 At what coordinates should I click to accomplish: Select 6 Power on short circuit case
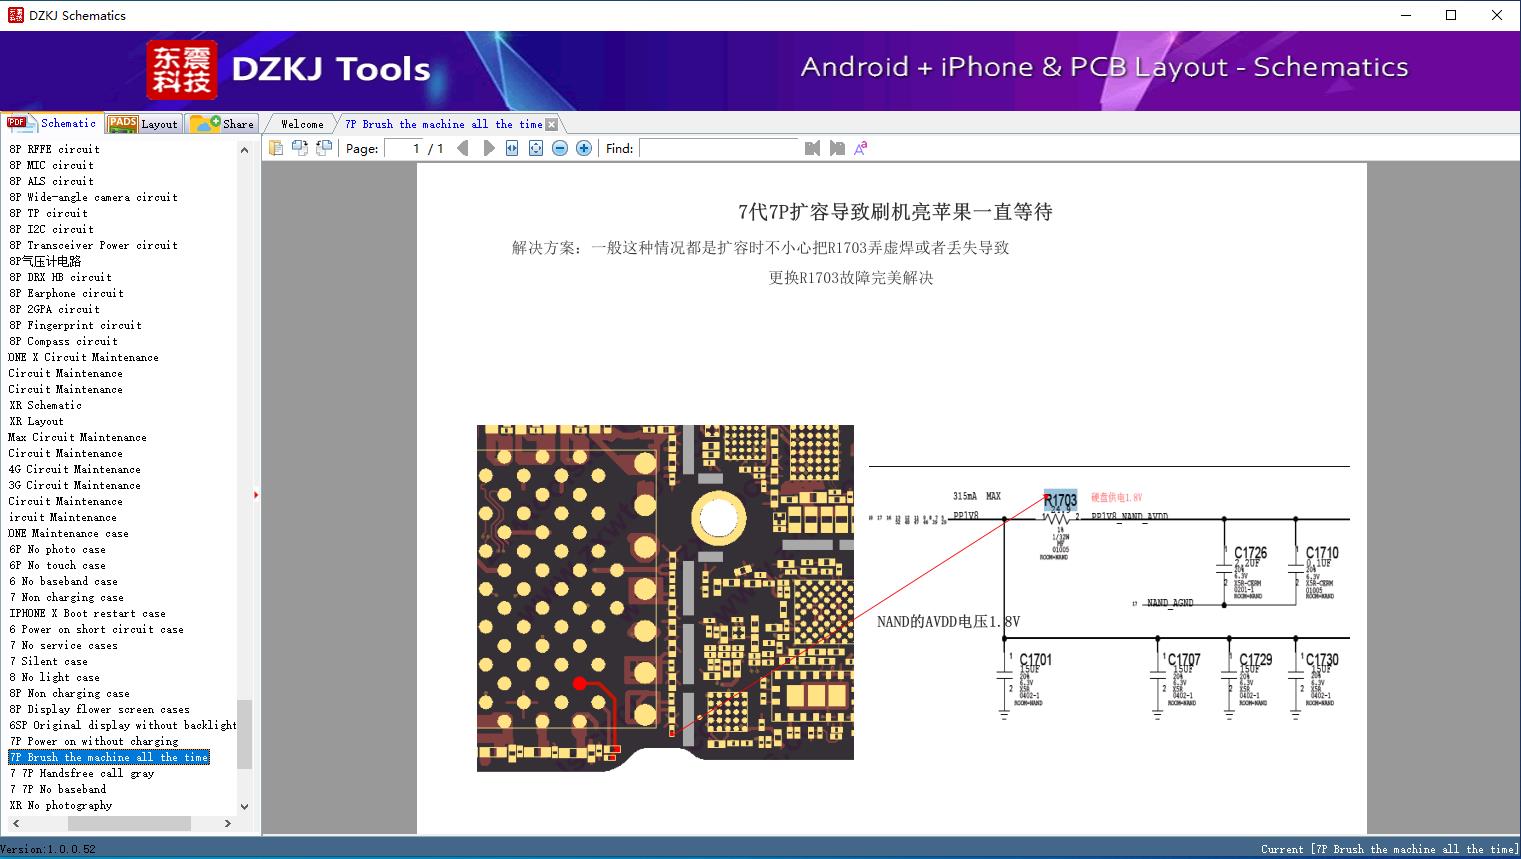[x=96, y=629]
